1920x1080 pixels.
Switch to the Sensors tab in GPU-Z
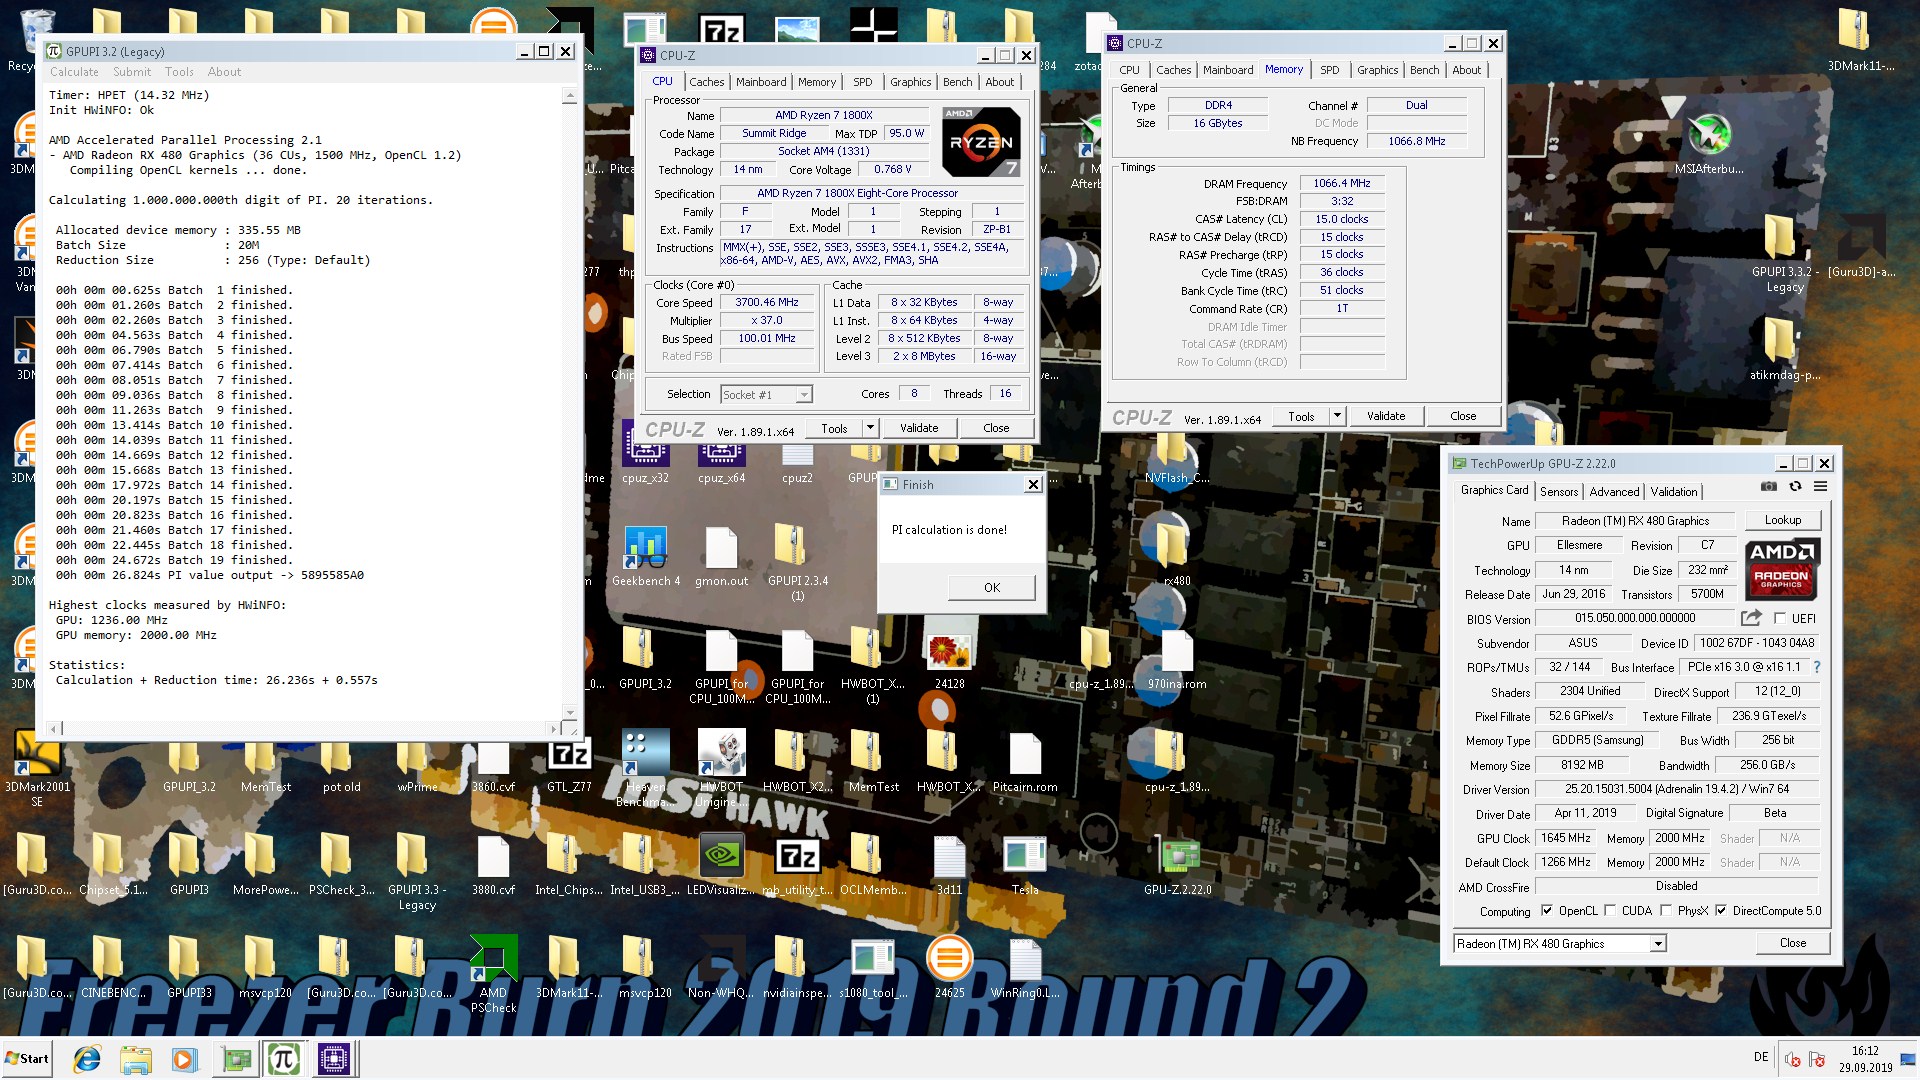[x=1559, y=491]
